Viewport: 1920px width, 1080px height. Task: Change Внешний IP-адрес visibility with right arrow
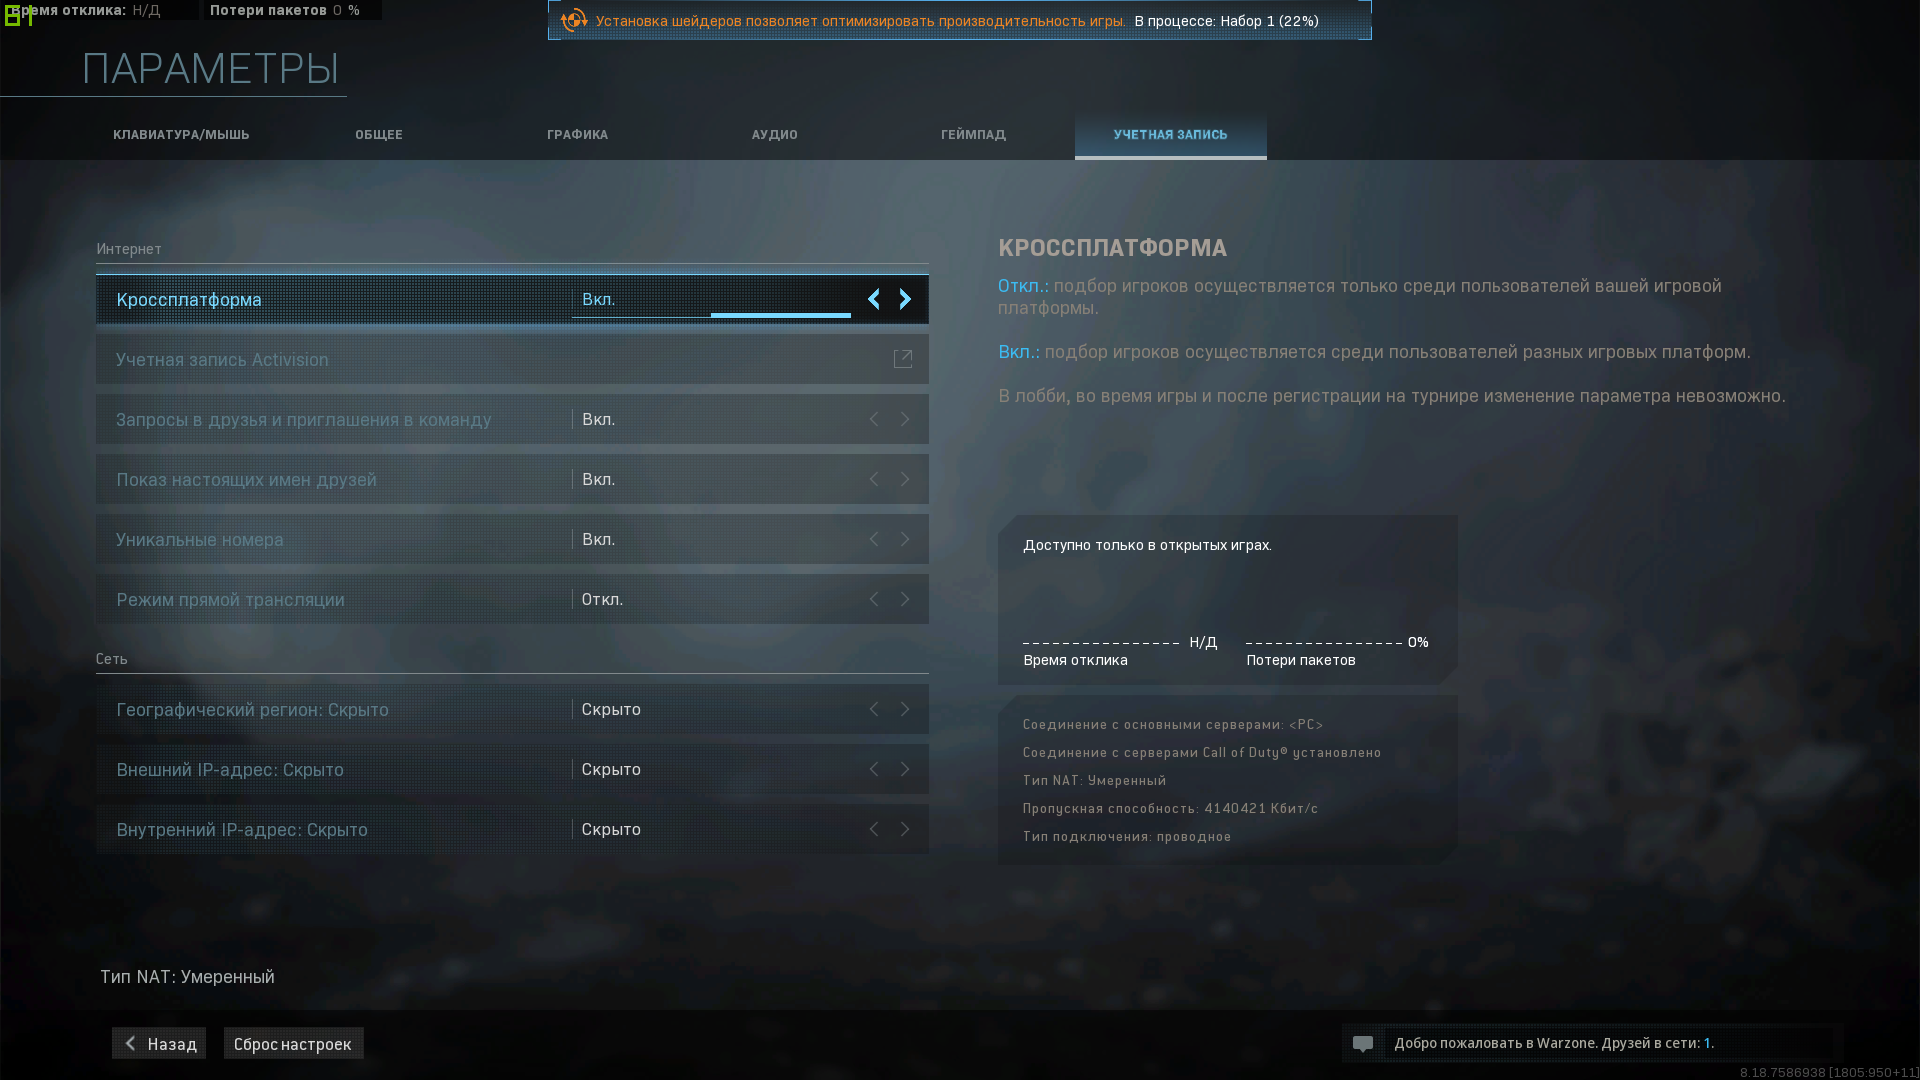click(905, 769)
